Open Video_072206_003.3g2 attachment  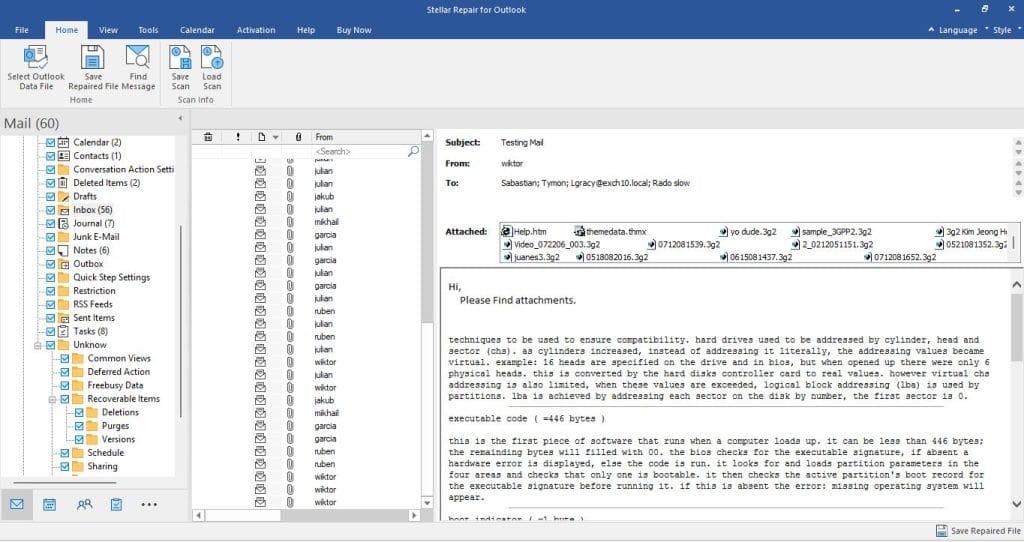(x=551, y=244)
